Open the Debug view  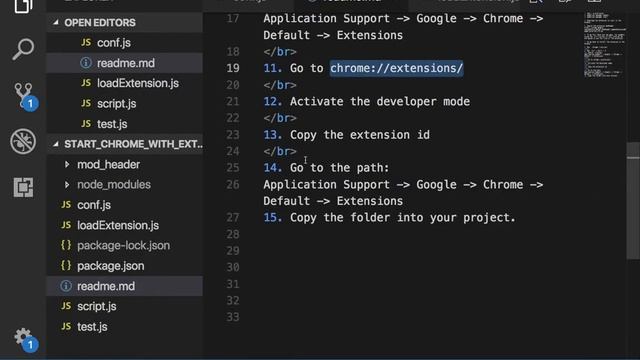(x=23, y=141)
